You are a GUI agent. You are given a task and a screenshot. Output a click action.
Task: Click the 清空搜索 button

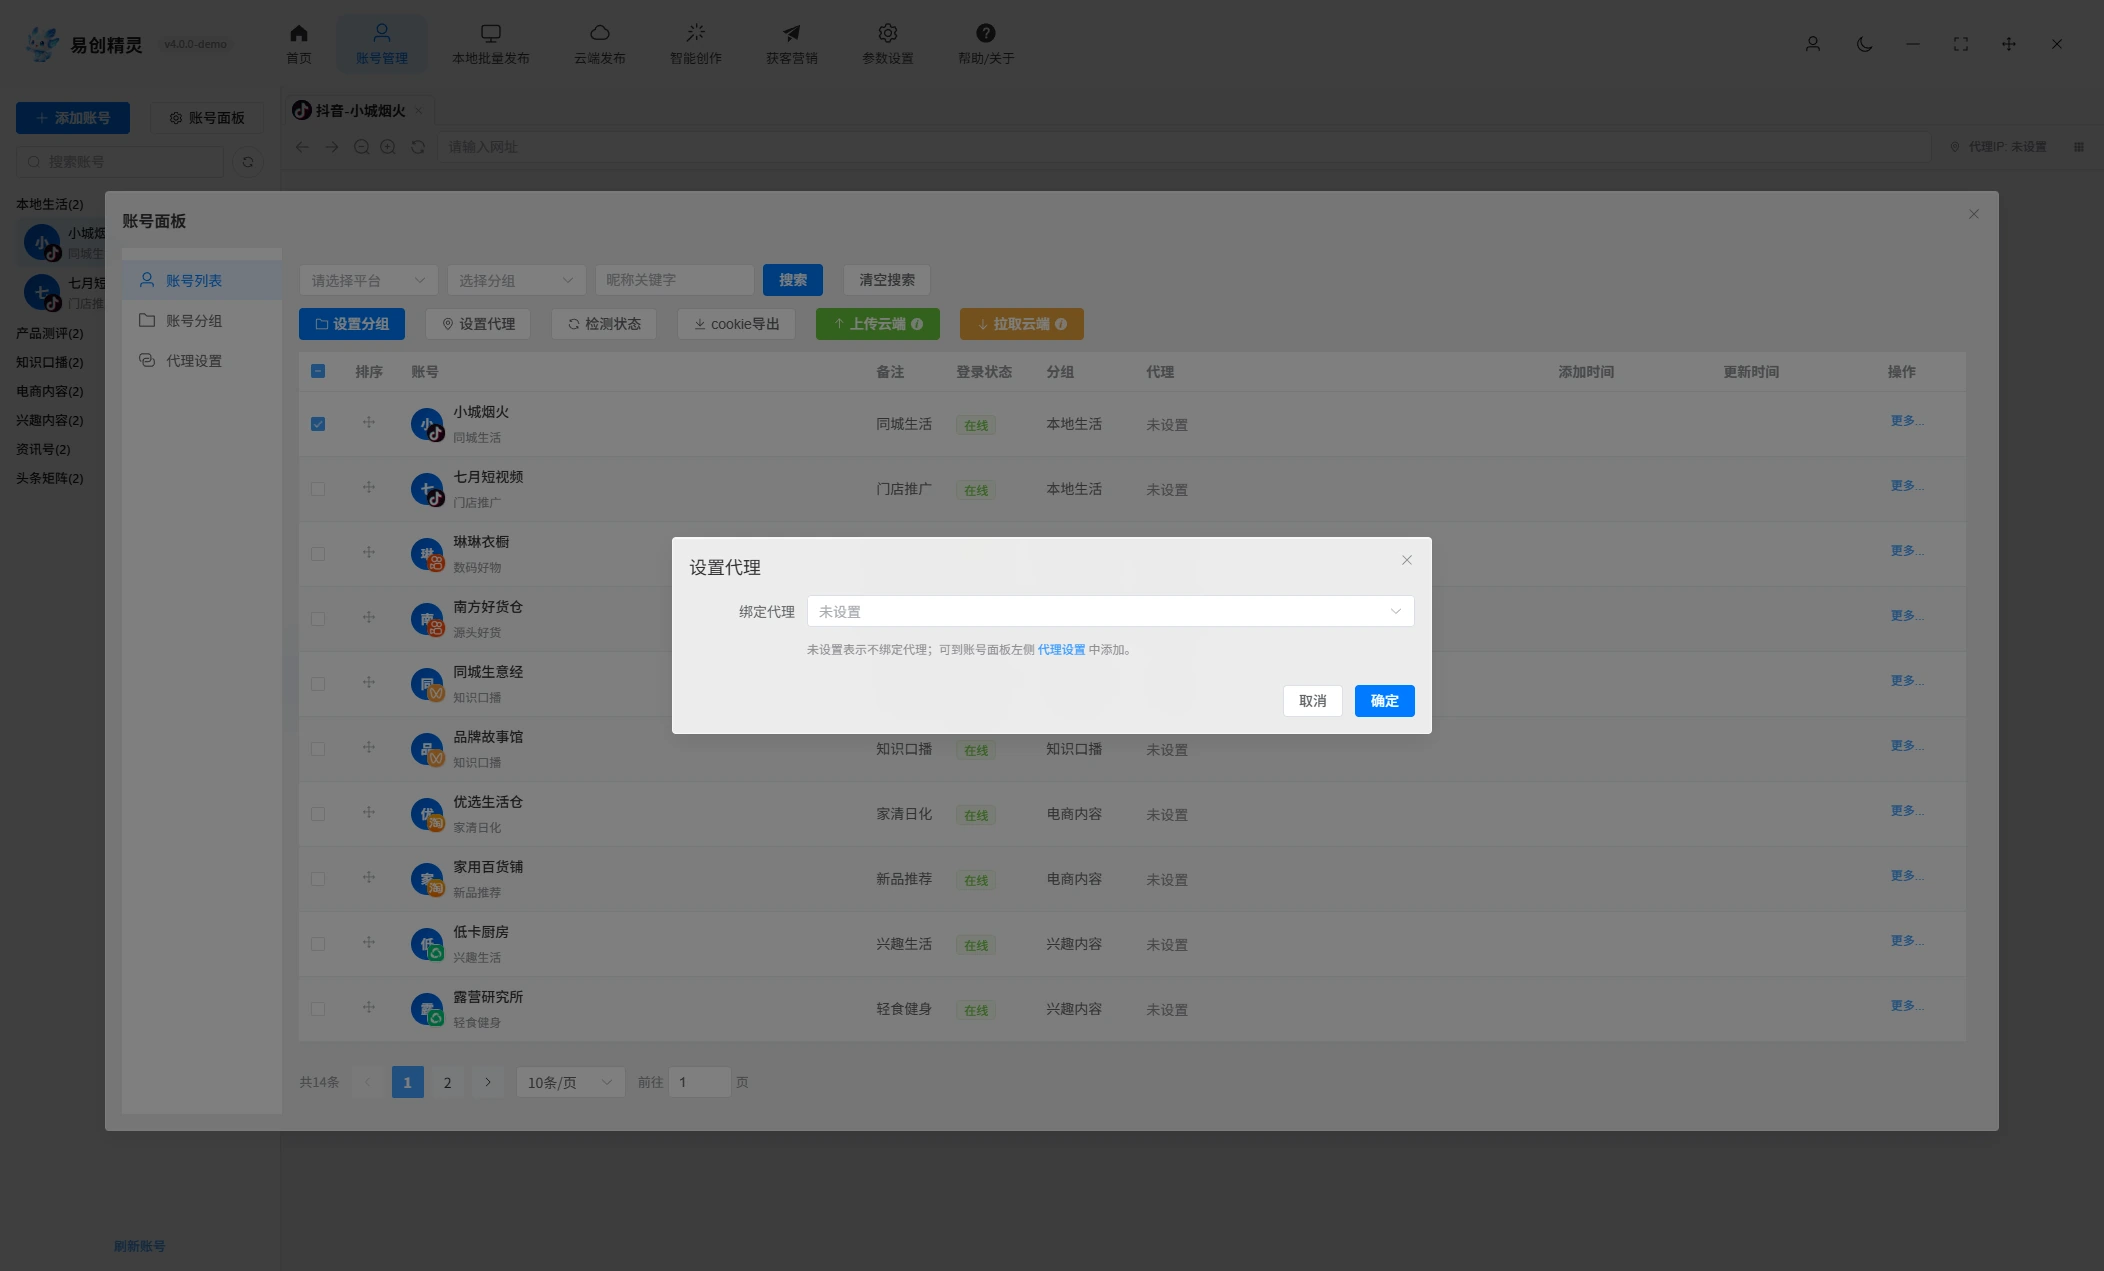pyautogui.click(x=886, y=280)
